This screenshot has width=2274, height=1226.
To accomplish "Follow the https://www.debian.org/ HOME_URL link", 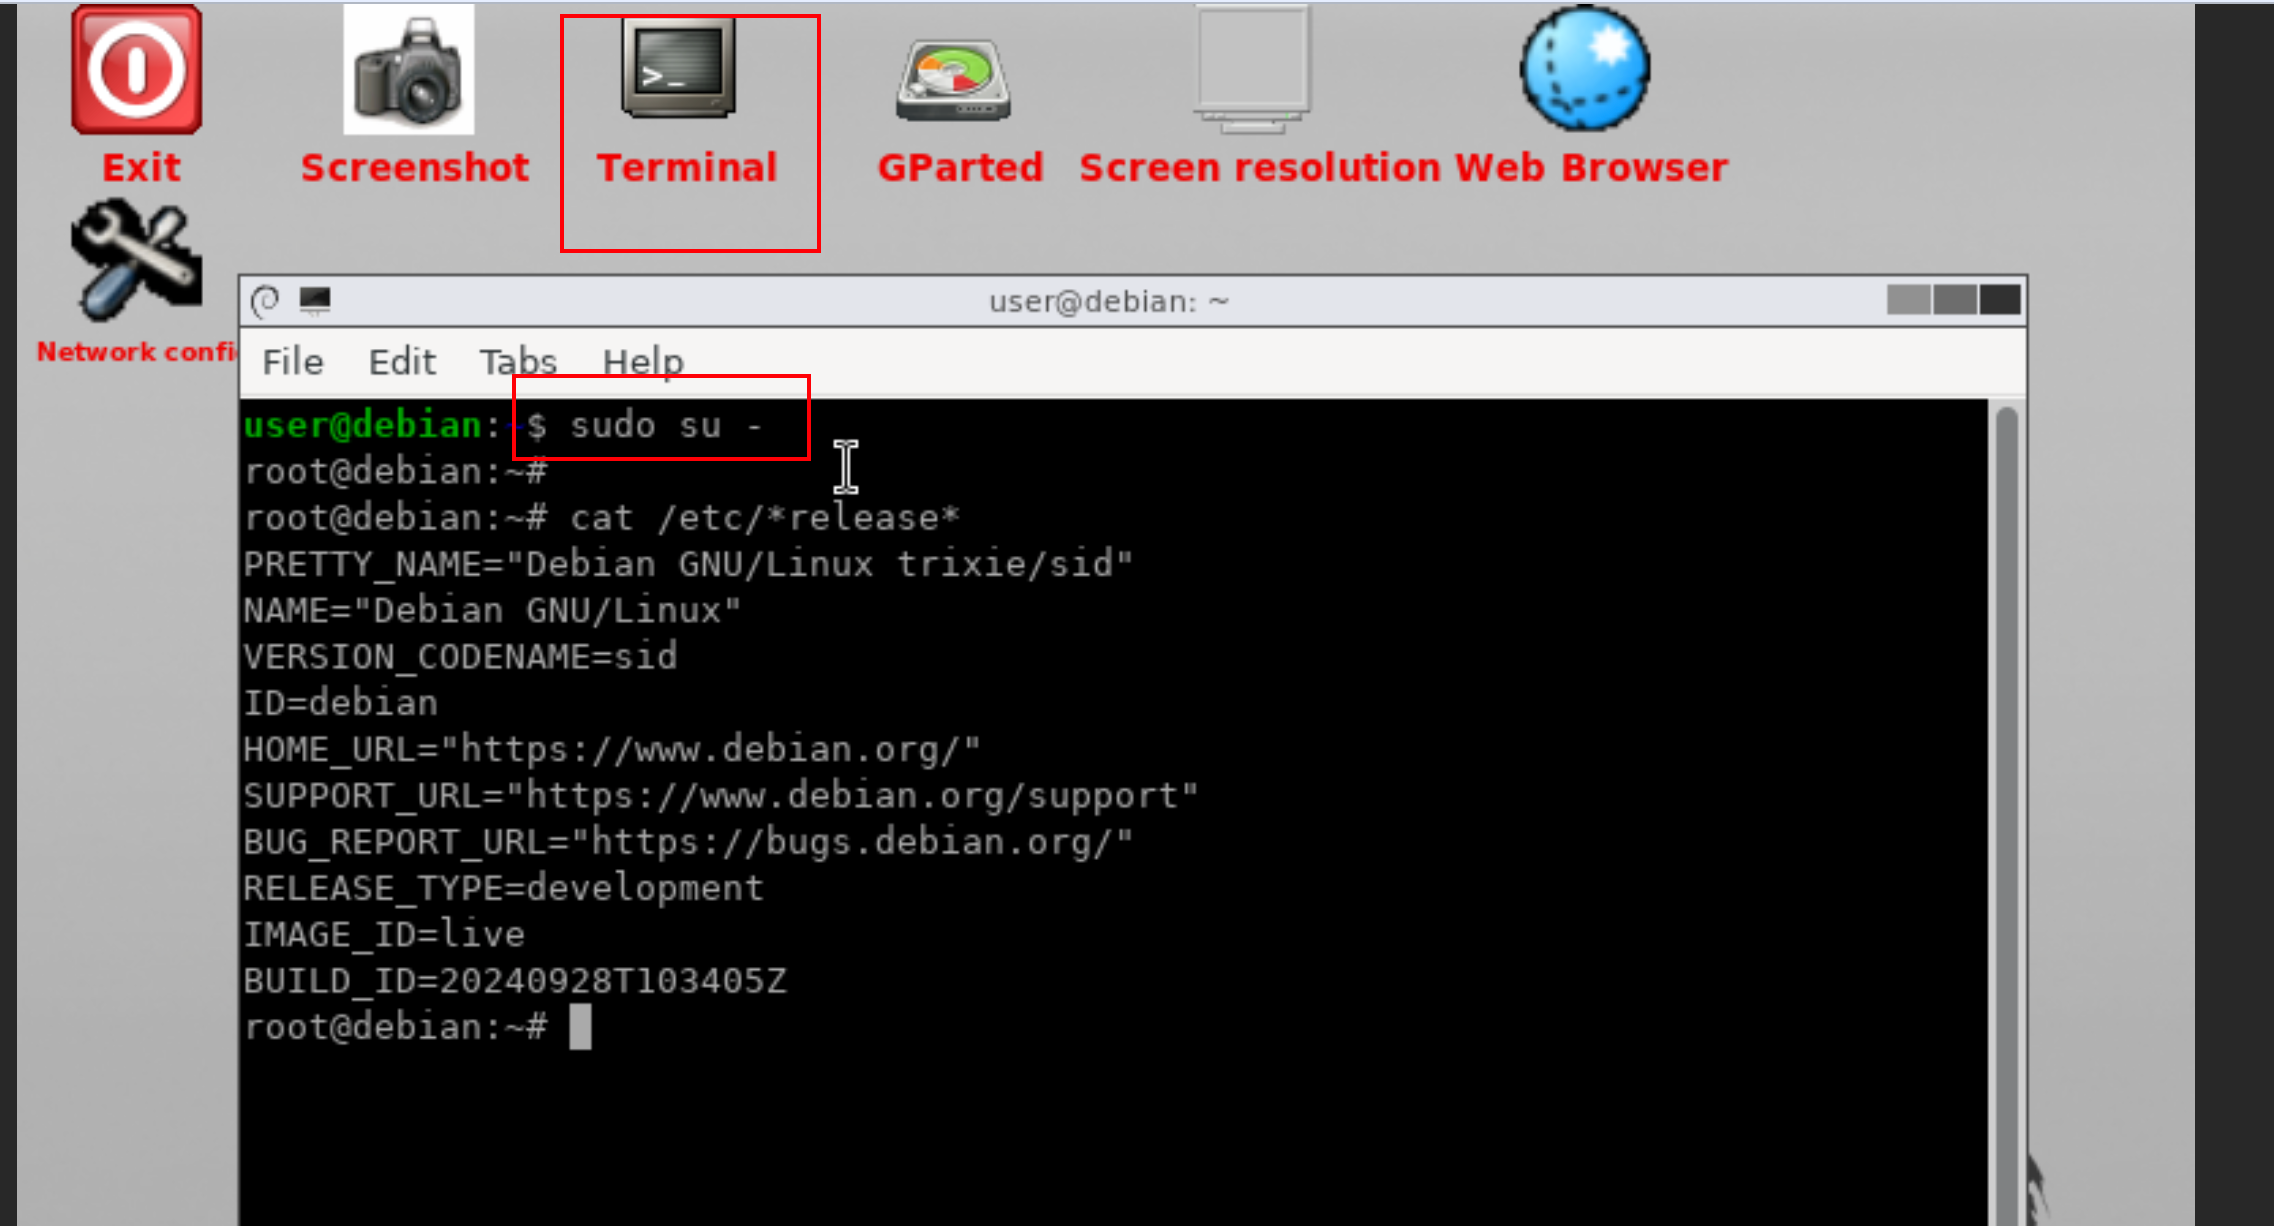I will tap(710, 749).
